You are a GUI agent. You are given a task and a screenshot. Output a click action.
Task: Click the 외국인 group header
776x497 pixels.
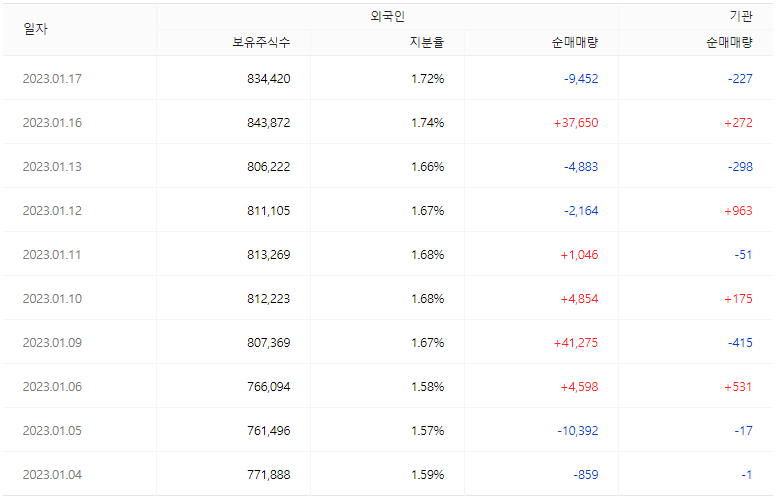tap(388, 16)
